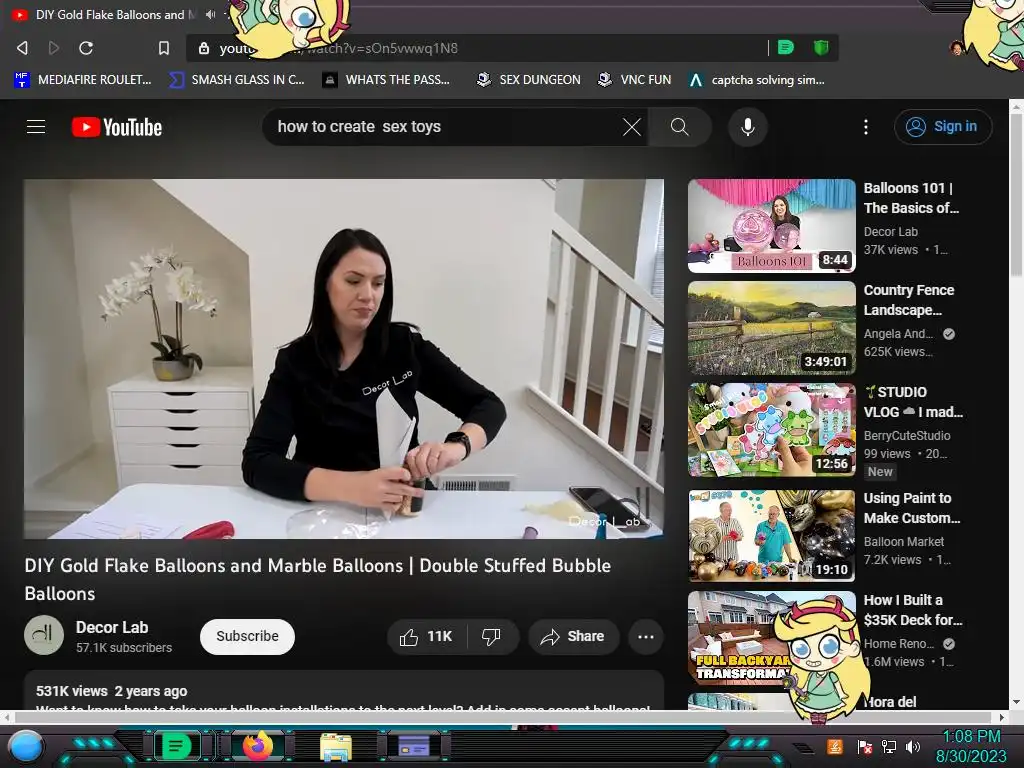The width and height of the screenshot is (1024, 768).
Task: Open the green Brave shield icon
Action: [821, 47]
